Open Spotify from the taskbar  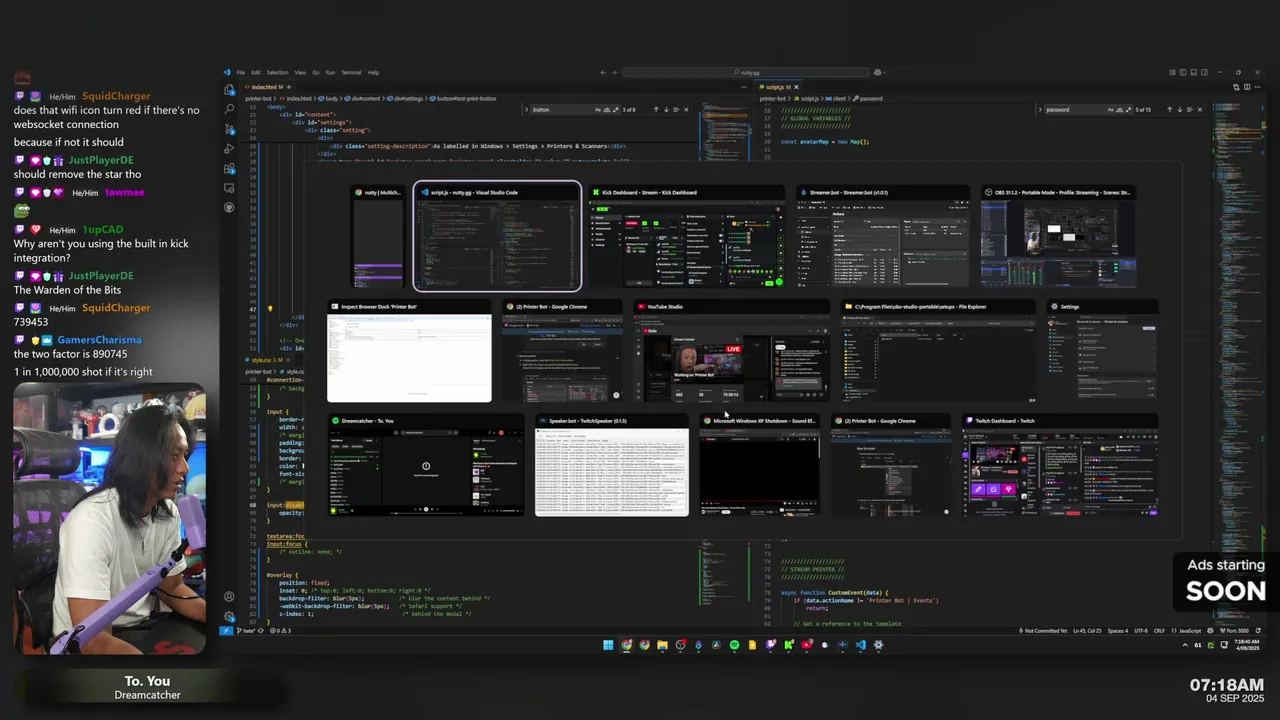pos(734,645)
